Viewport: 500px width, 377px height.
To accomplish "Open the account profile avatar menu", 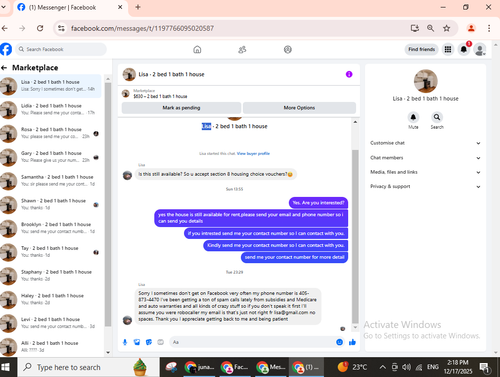I will pyautogui.click(x=480, y=50).
